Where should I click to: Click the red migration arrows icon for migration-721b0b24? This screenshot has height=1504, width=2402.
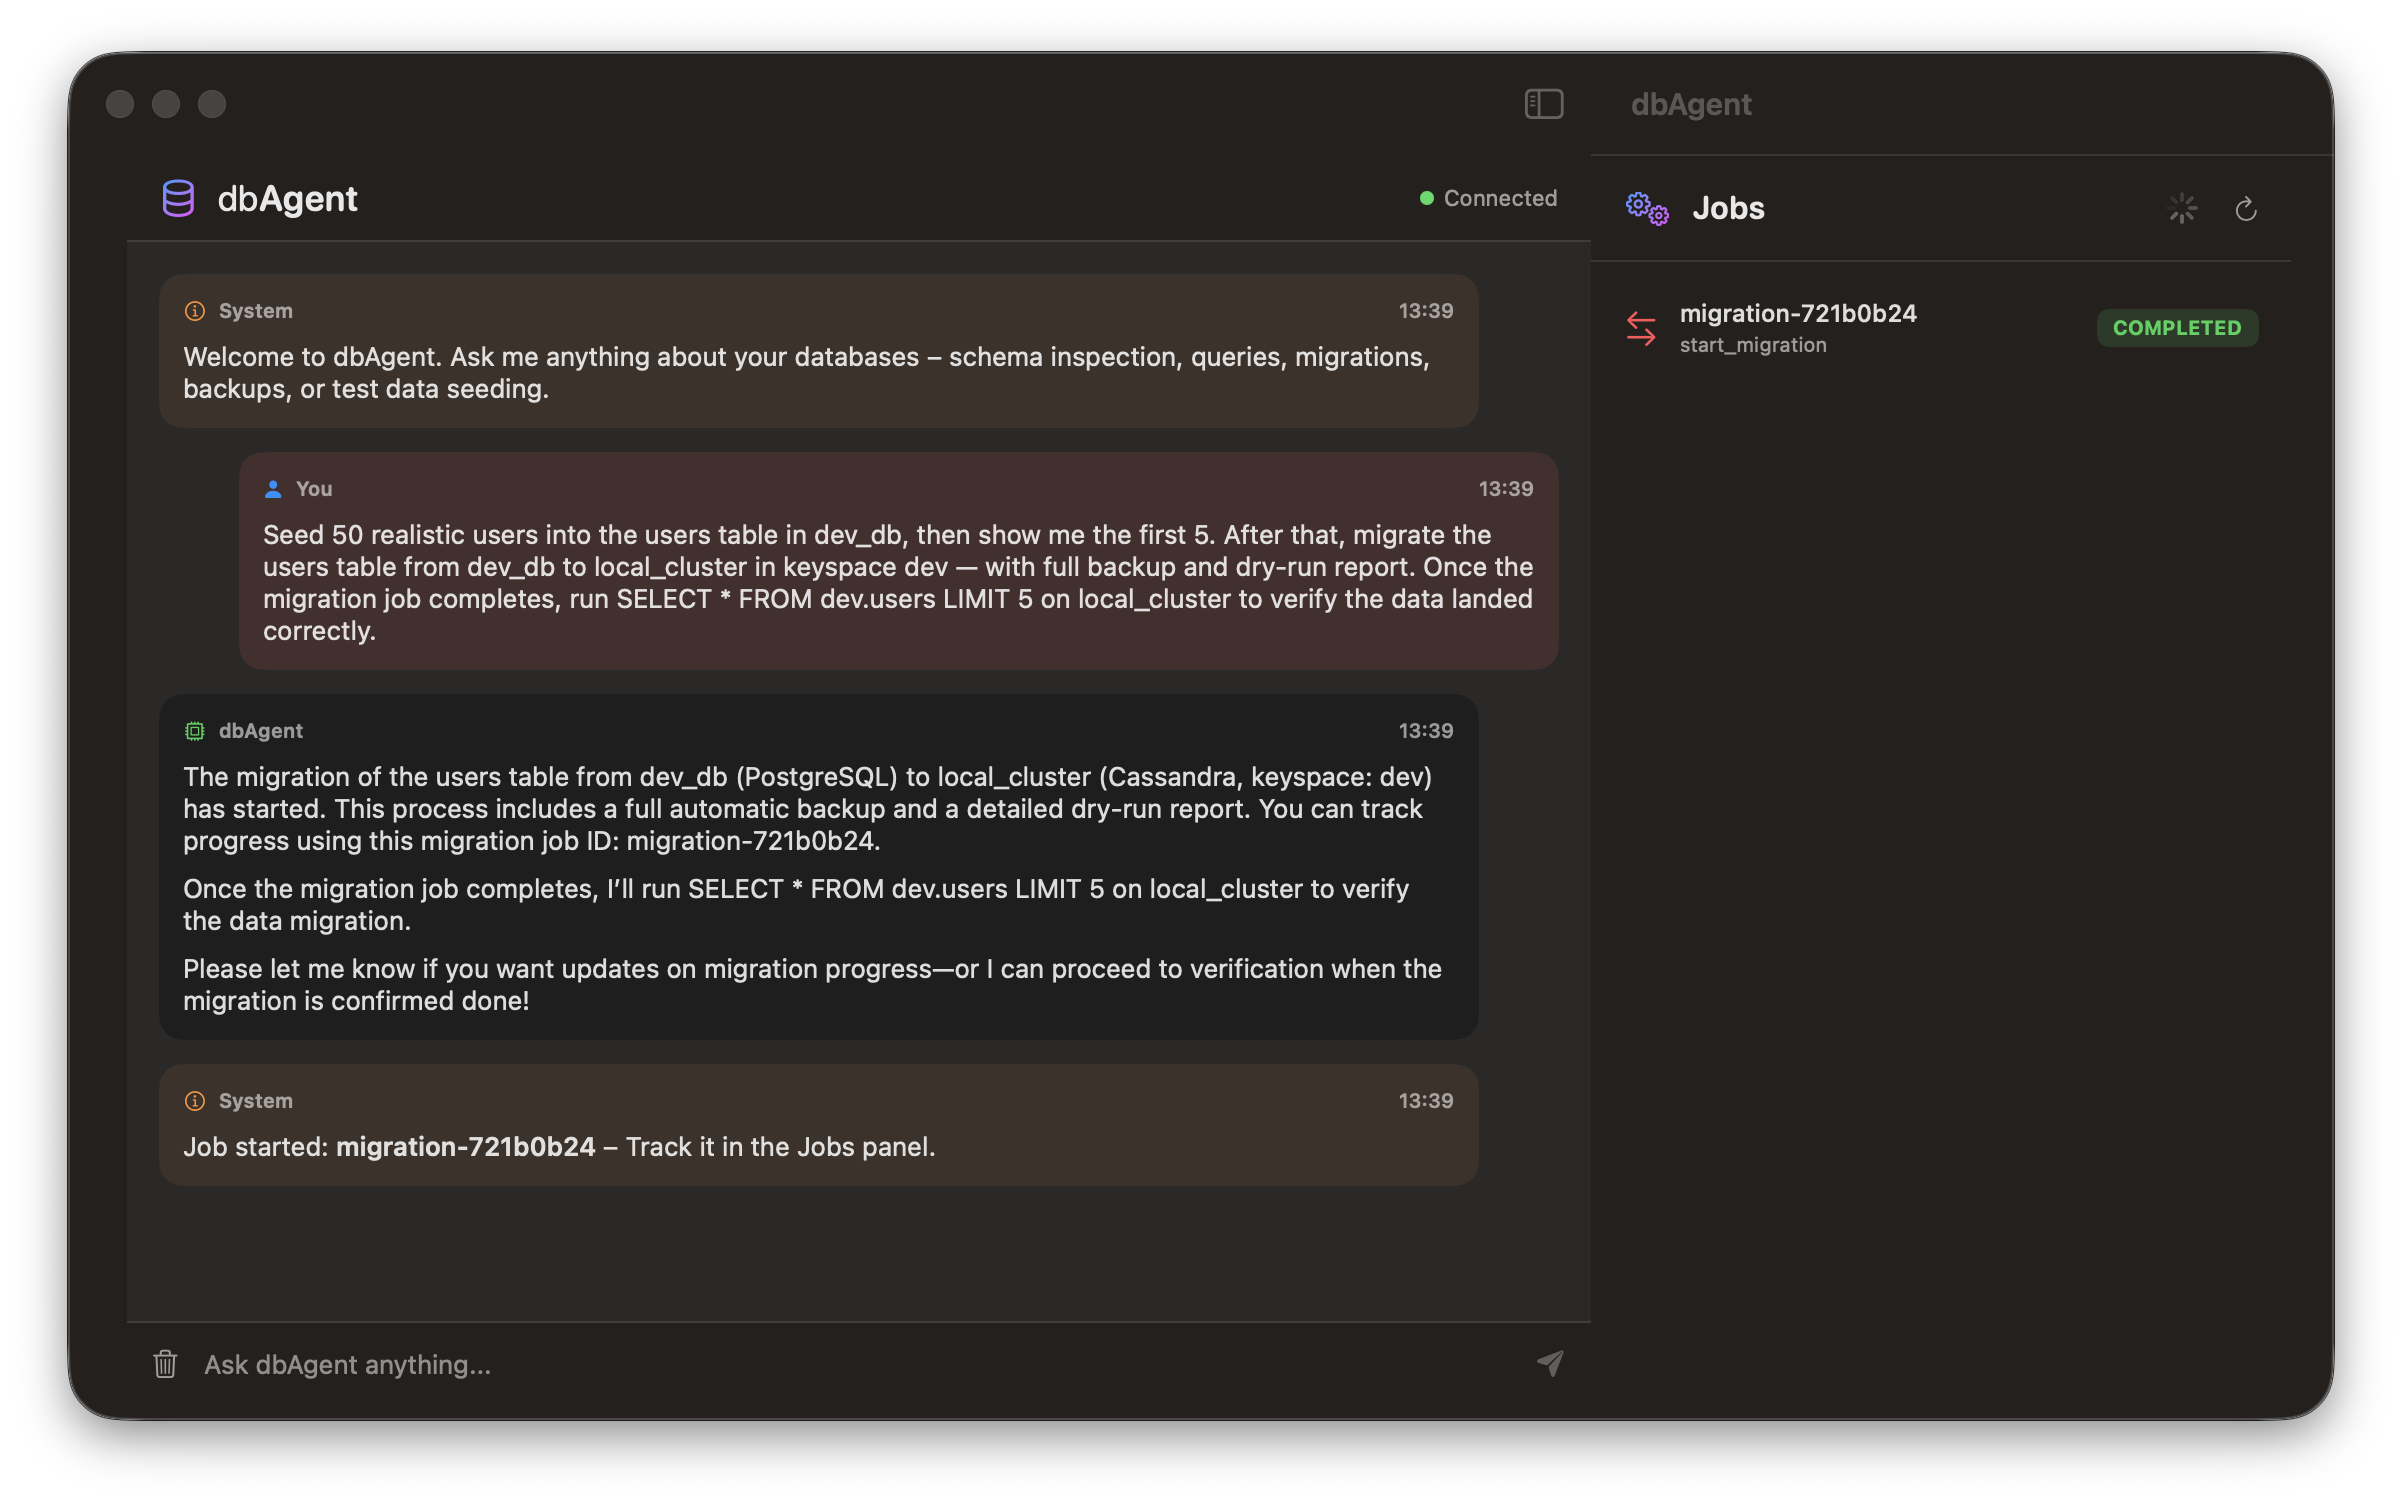point(1642,327)
